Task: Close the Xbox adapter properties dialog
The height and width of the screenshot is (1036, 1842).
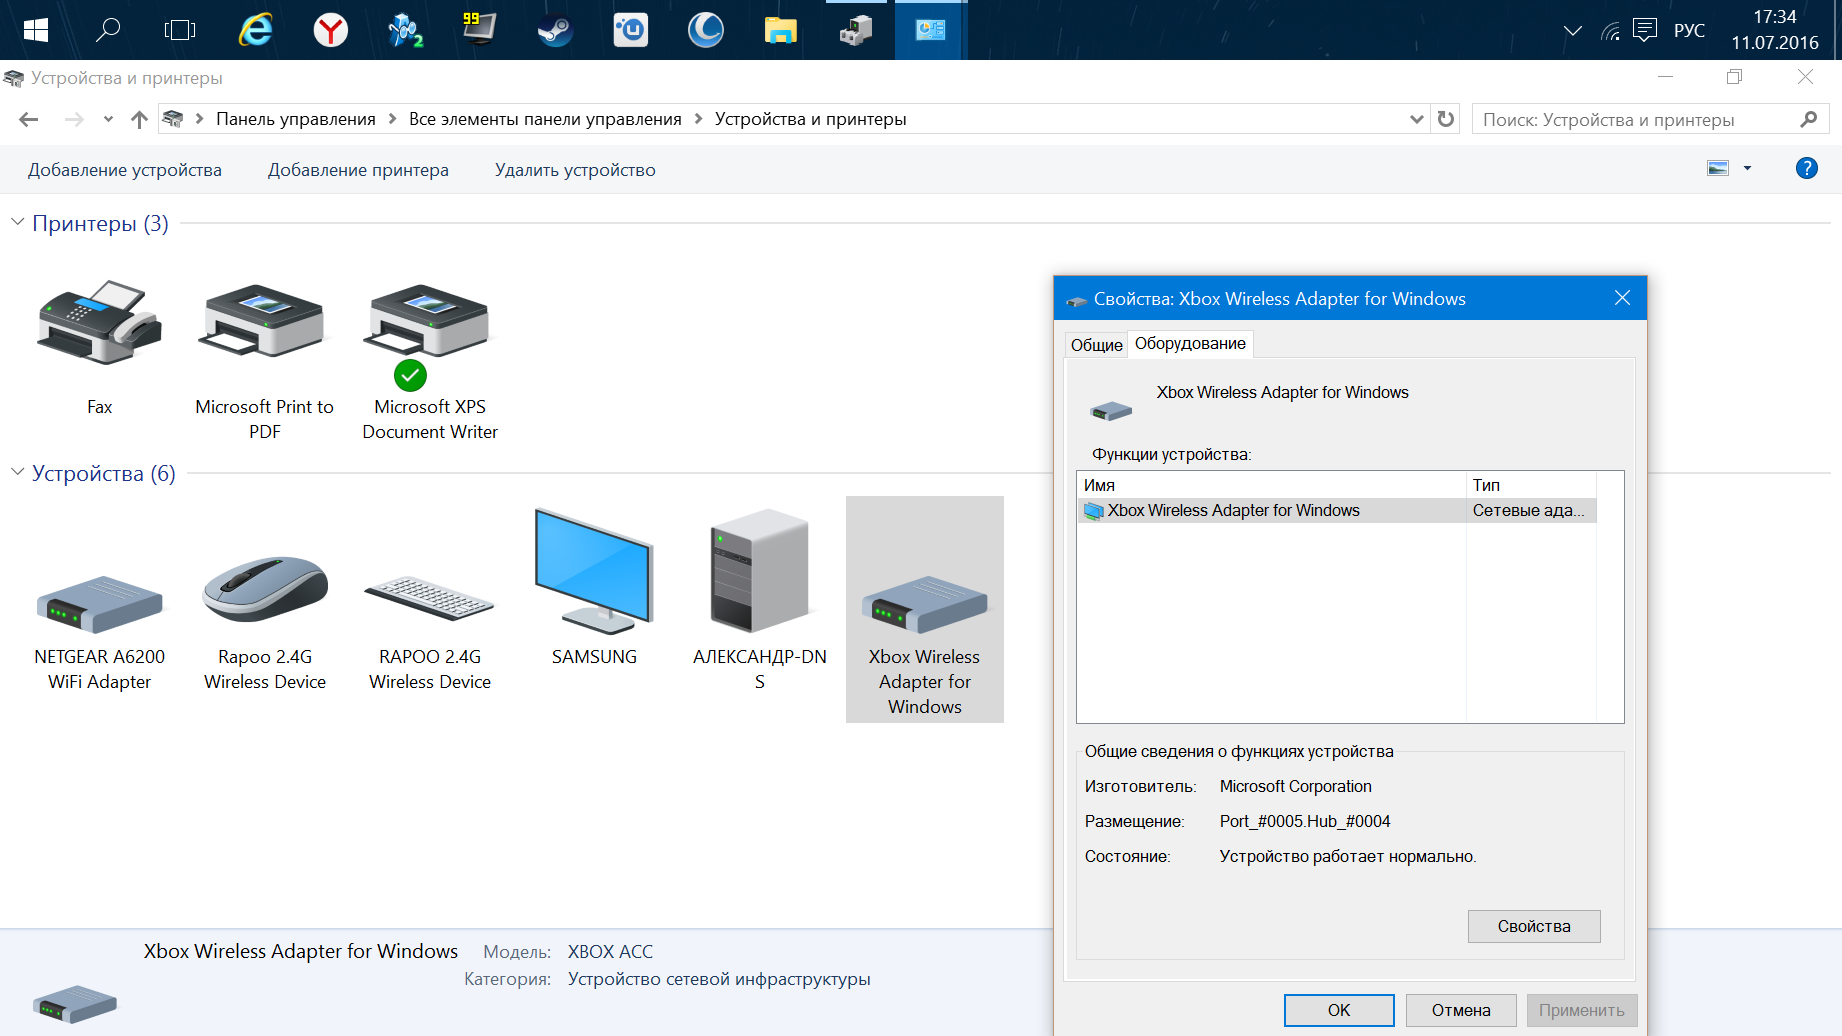Action: click(1622, 298)
